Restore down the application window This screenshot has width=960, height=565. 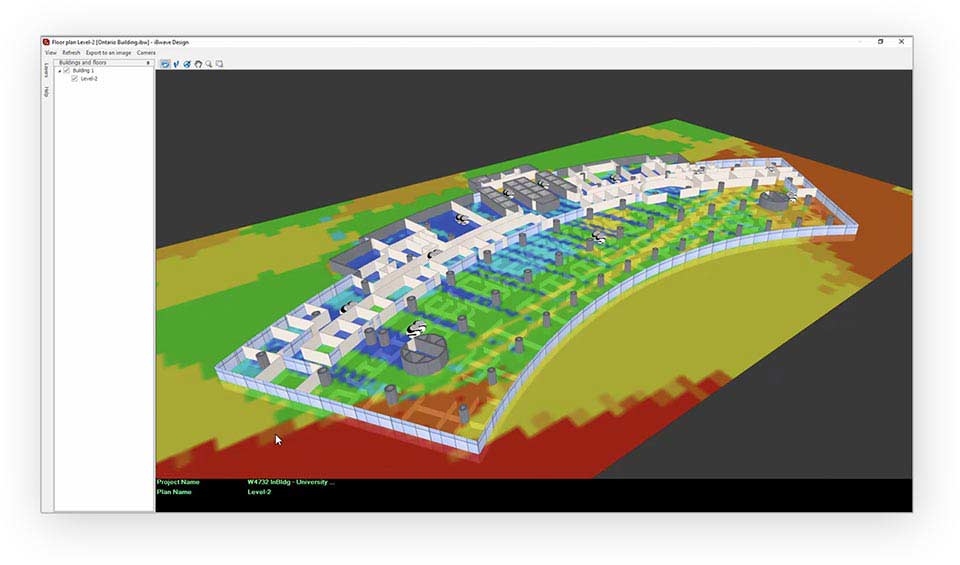pyautogui.click(x=881, y=42)
